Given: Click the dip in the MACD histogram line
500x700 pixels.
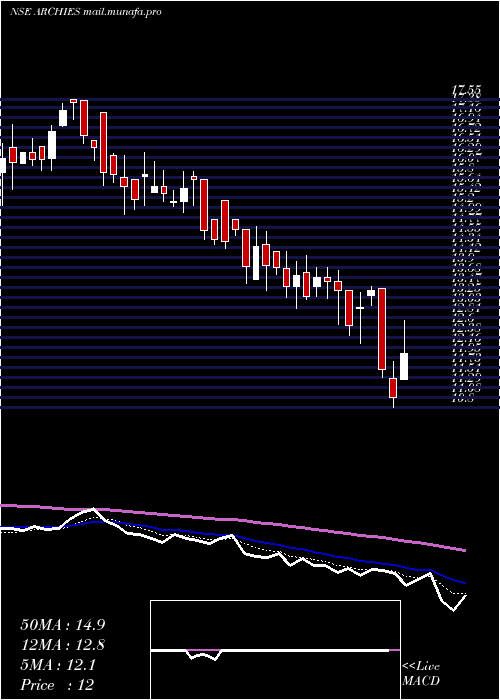Looking at the screenshot, I should pos(203,655).
